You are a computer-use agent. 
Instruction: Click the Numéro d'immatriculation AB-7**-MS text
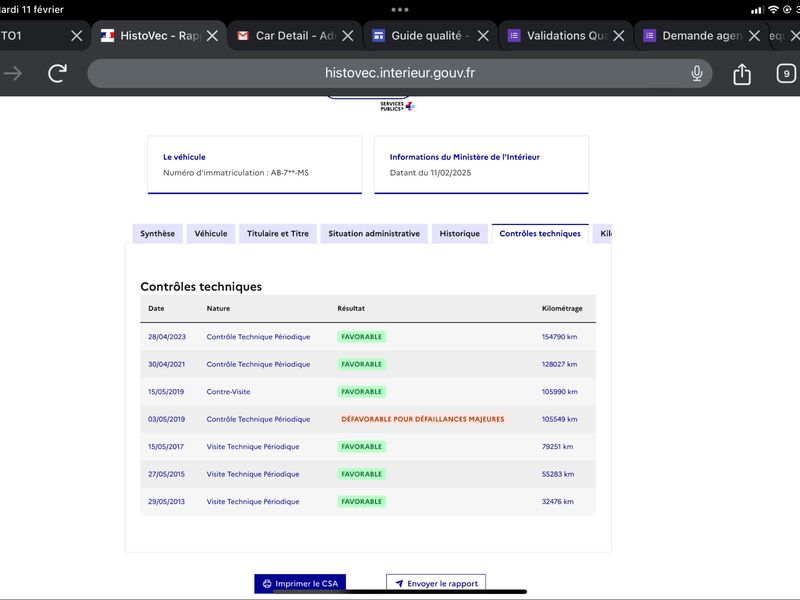click(236, 172)
